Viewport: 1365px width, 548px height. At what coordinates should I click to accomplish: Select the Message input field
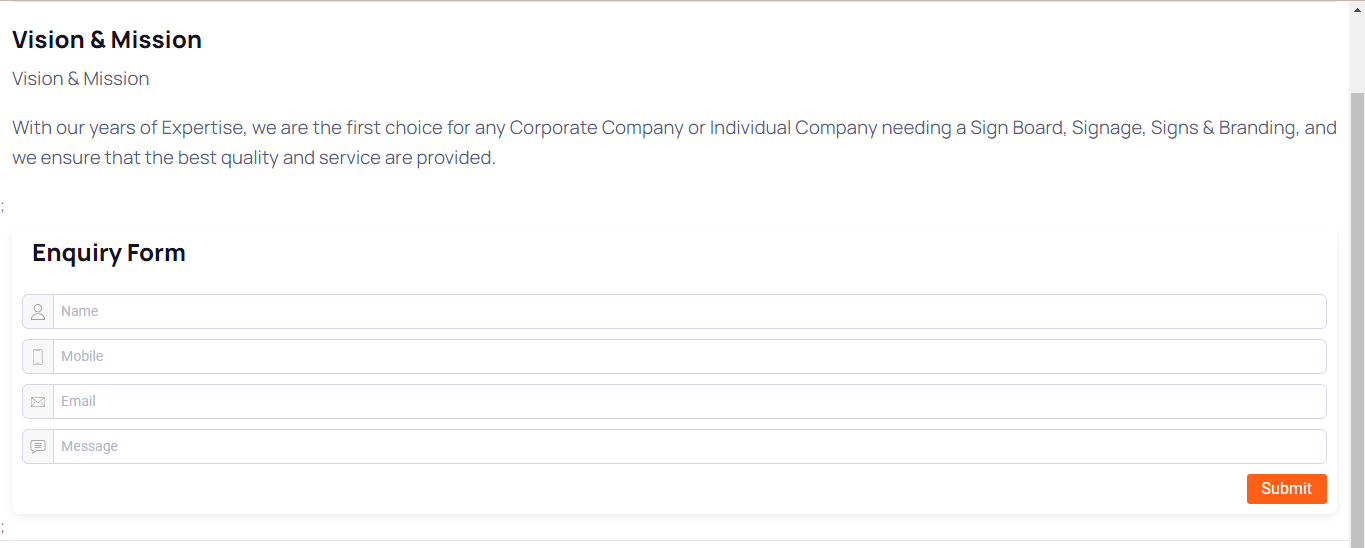point(689,447)
